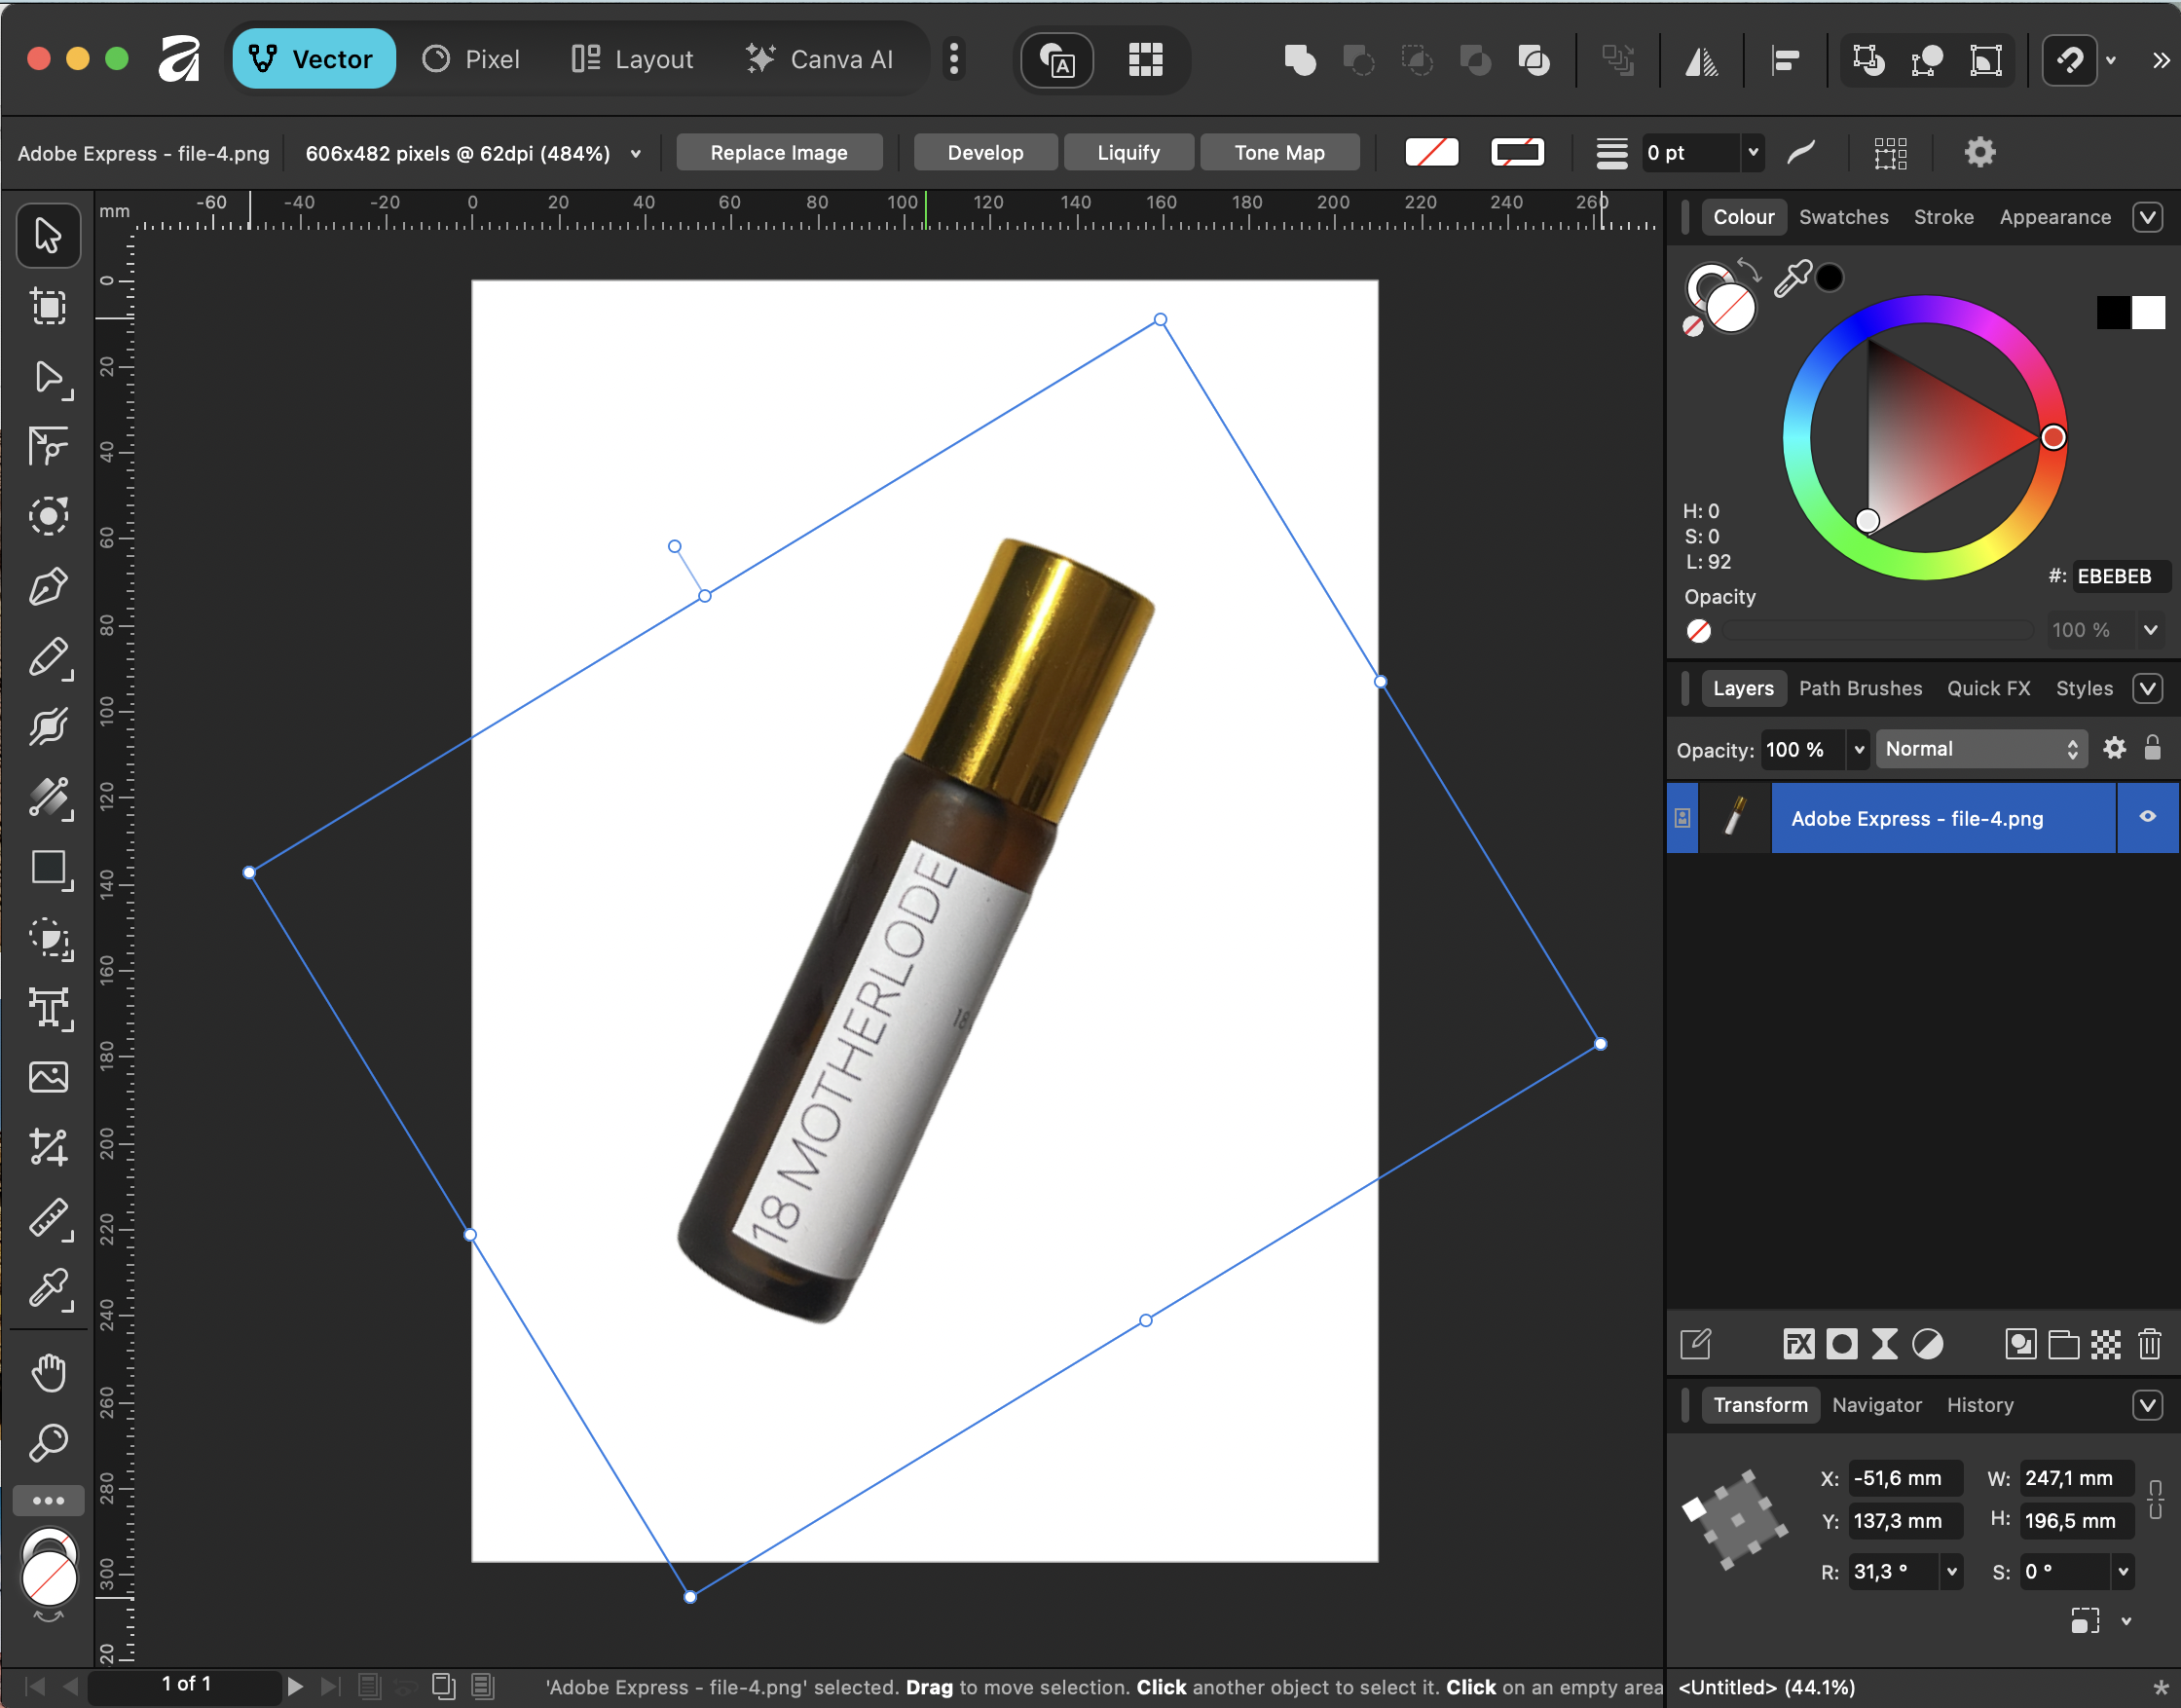The image size is (2181, 1708).
Task: Activate the Vector Brush tool
Action: click(48, 726)
